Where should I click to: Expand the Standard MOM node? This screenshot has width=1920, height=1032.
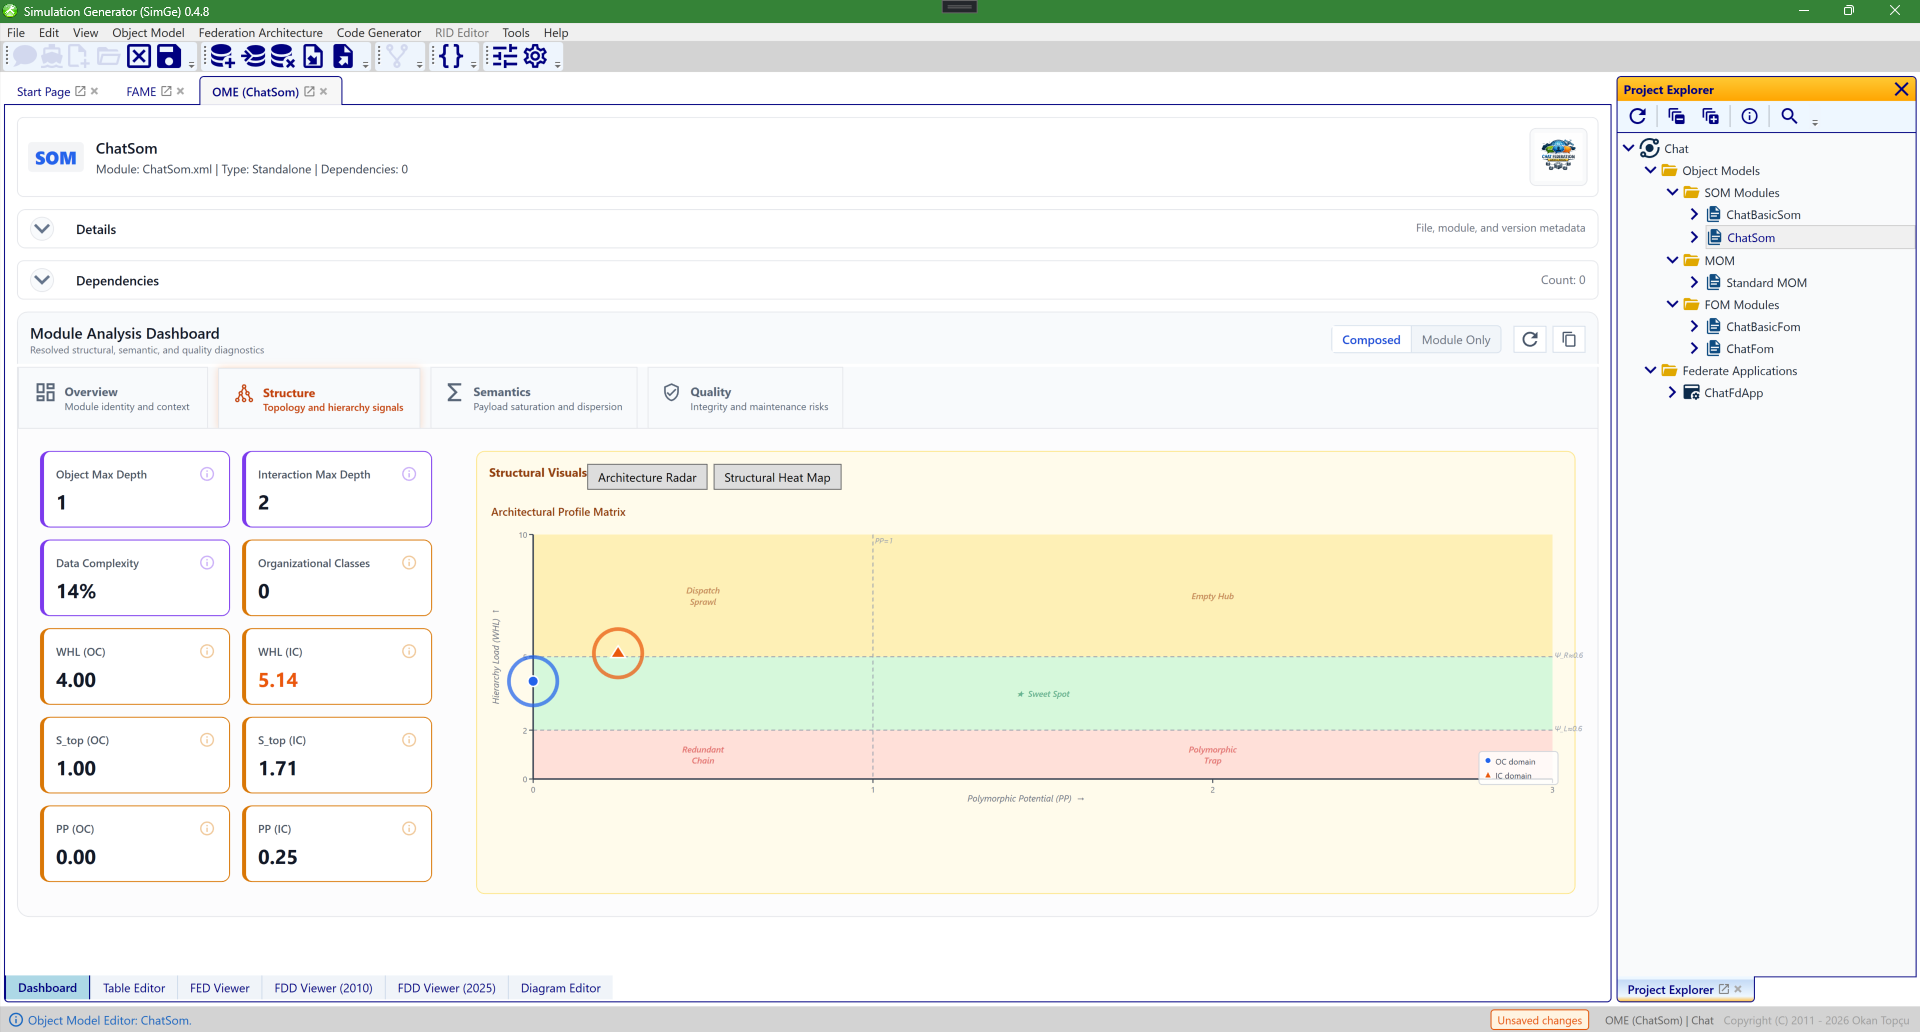click(1694, 282)
